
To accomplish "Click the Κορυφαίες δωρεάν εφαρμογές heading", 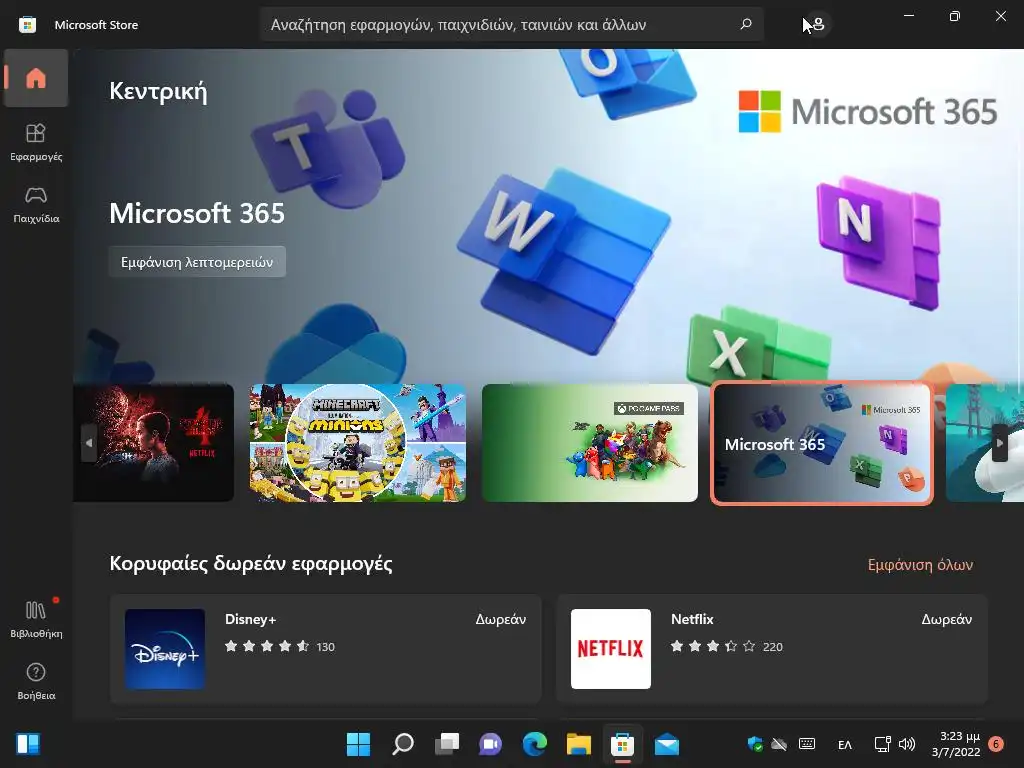I will (x=251, y=563).
